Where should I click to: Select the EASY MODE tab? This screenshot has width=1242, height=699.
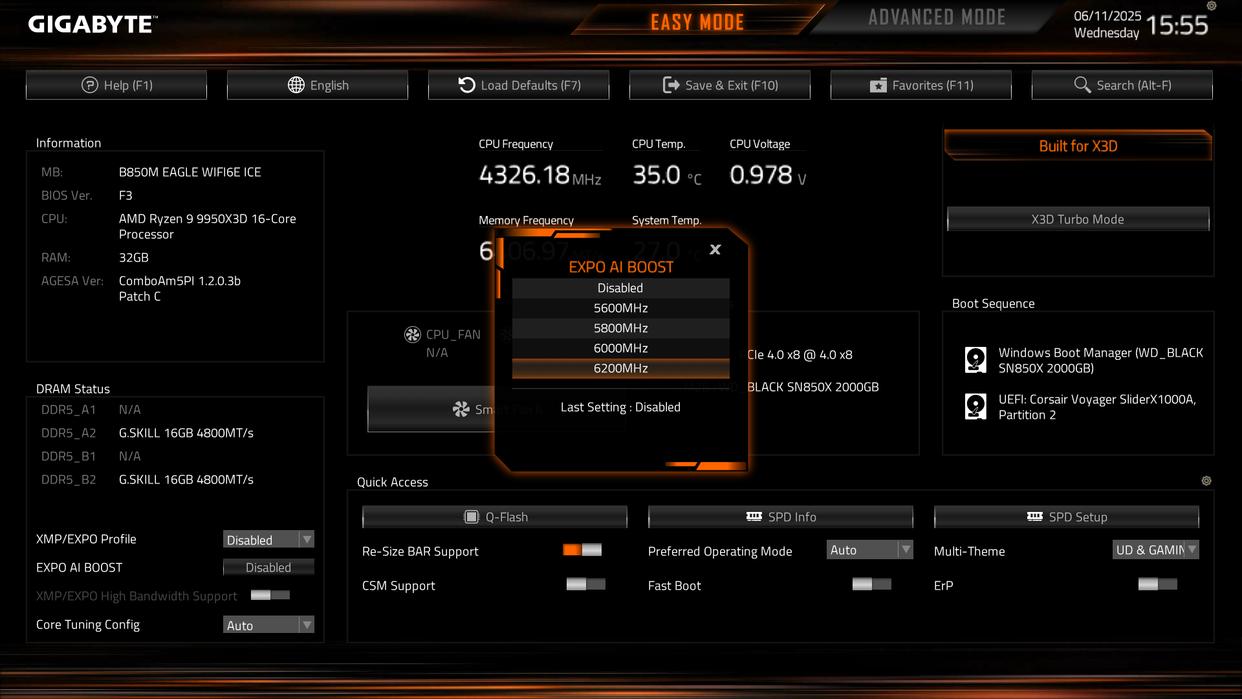[697, 17]
